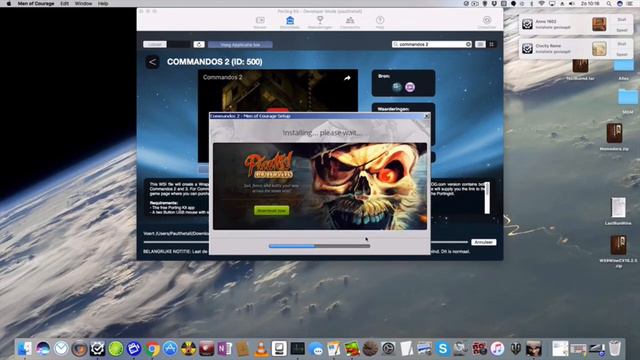The width and height of the screenshot is (640, 360).
Task: Open the Community tab in toolbar
Action: 350,22
